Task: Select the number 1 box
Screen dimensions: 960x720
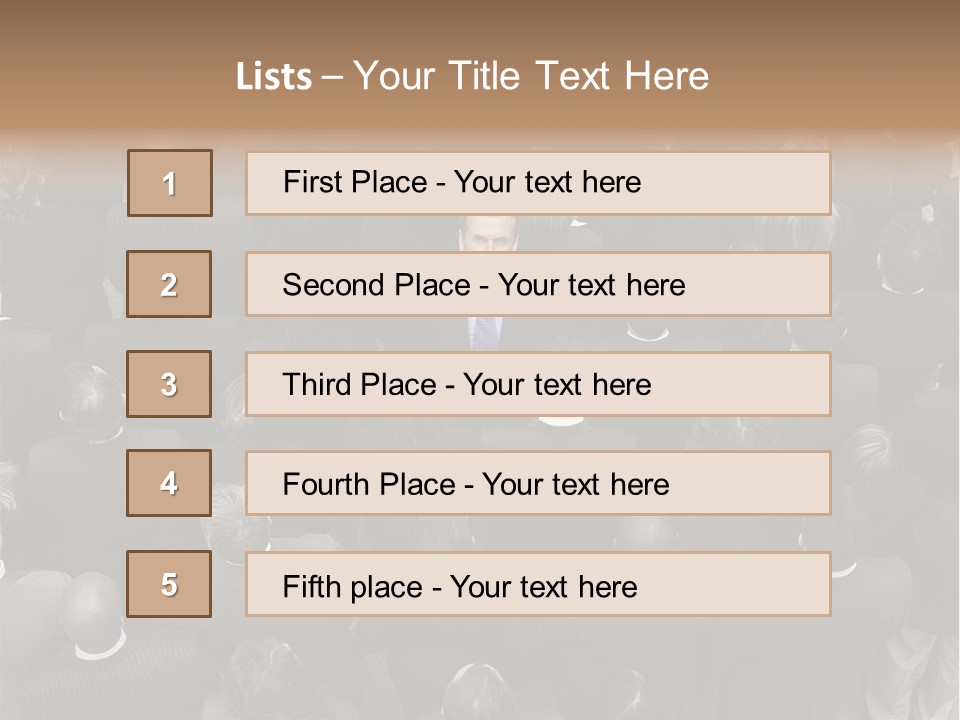Action: pos(170,183)
